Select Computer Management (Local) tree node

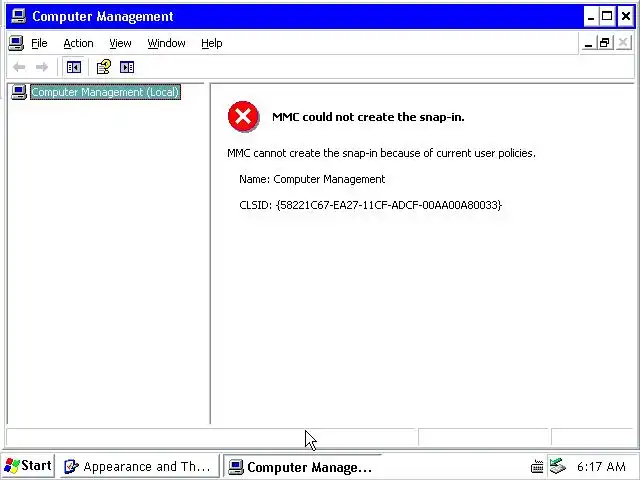(105, 92)
